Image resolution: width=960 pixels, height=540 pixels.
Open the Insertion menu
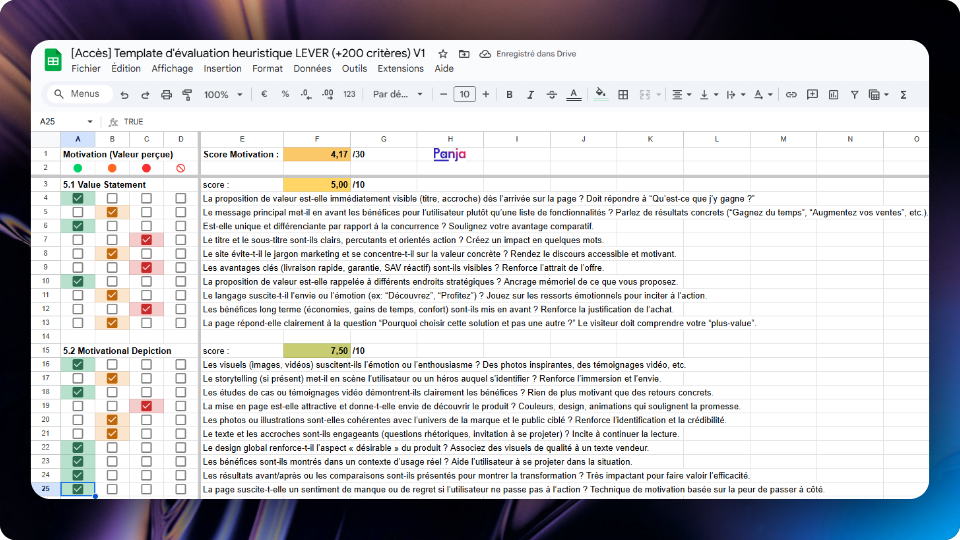click(x=222, y=69)
